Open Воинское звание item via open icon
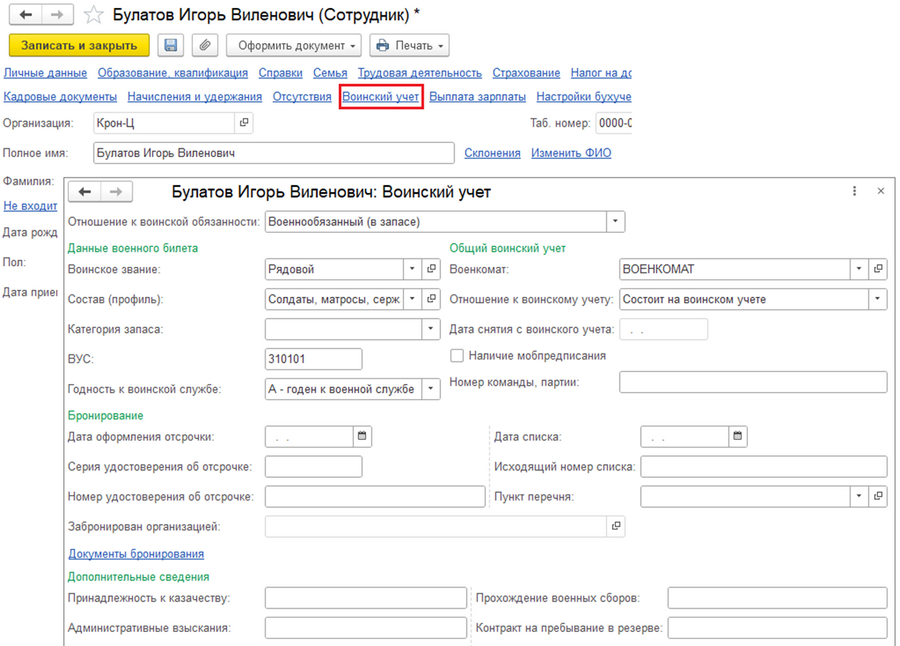 pyautogui.click(x=431, y=269)
